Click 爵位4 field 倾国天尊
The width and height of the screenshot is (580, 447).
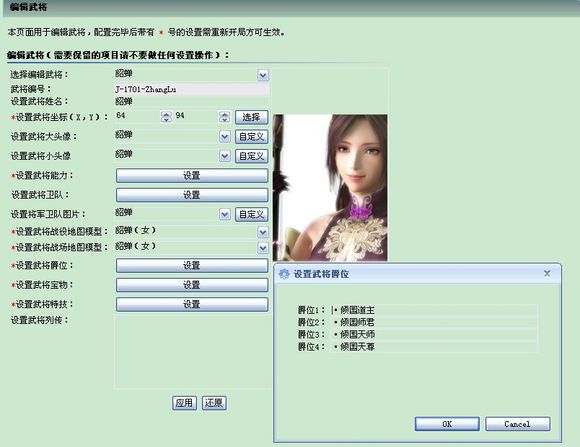[434, 346]
